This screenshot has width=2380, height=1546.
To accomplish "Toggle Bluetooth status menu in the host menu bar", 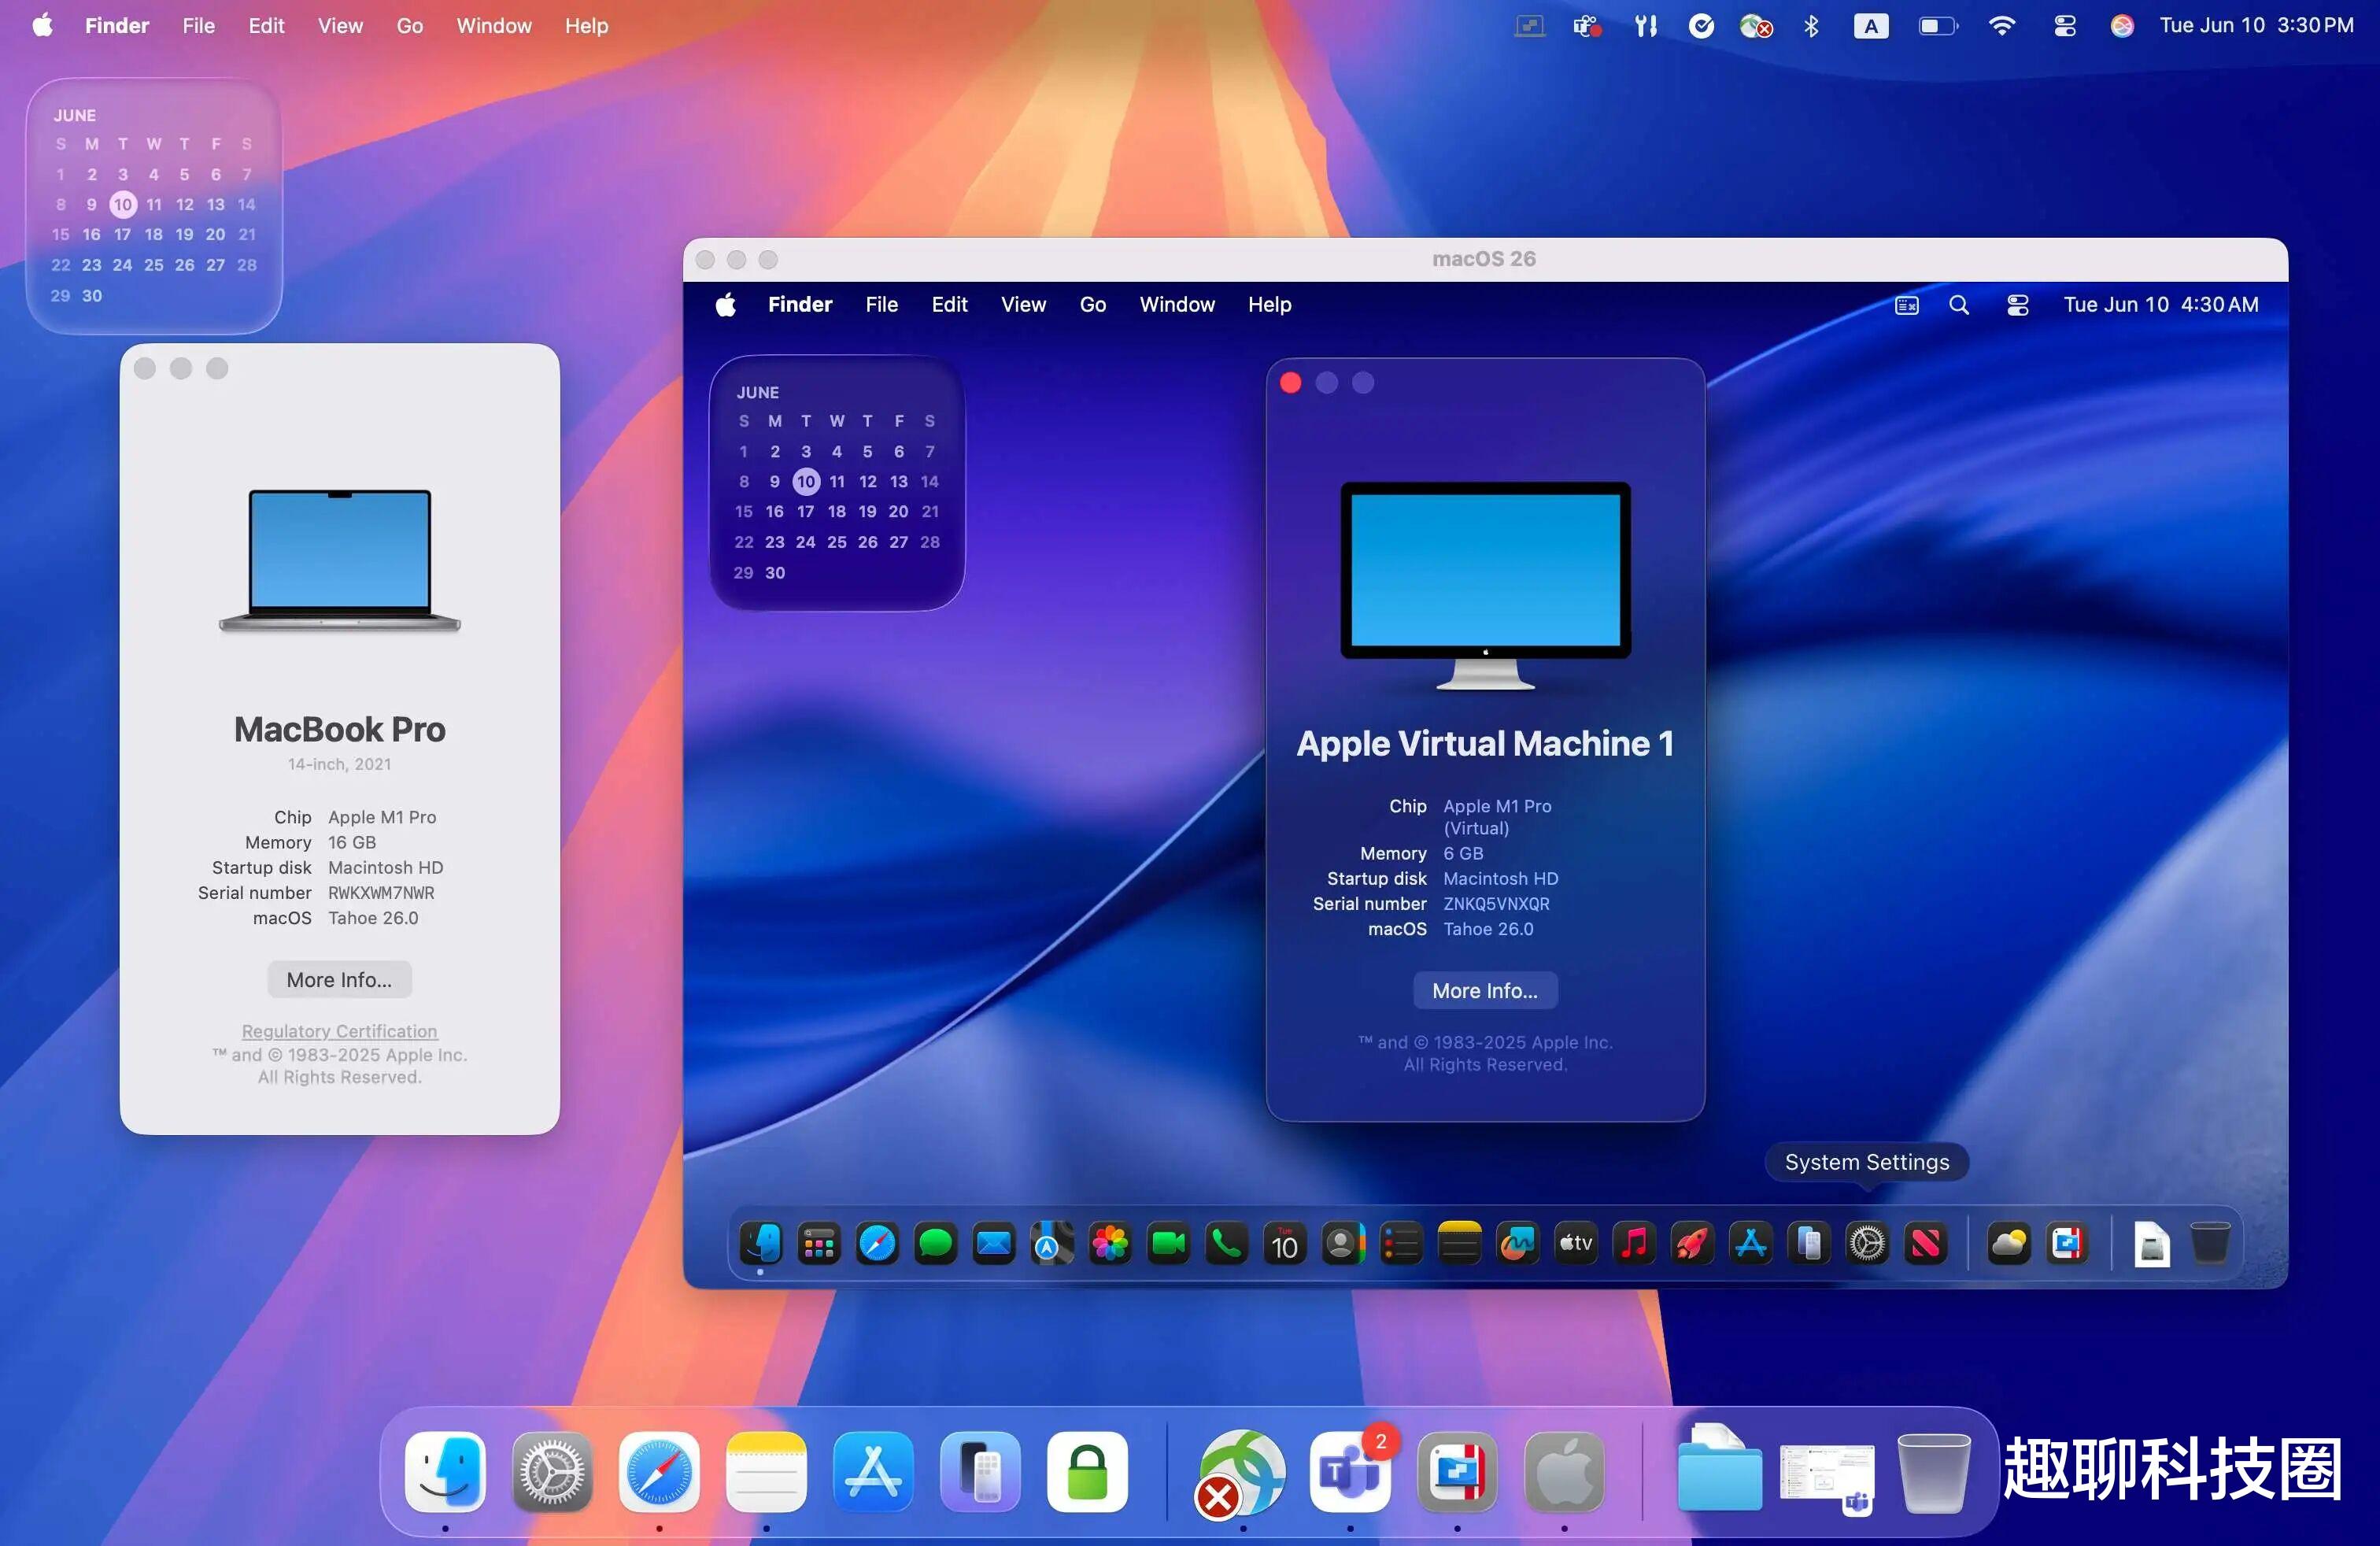I will pos(1811,26).
